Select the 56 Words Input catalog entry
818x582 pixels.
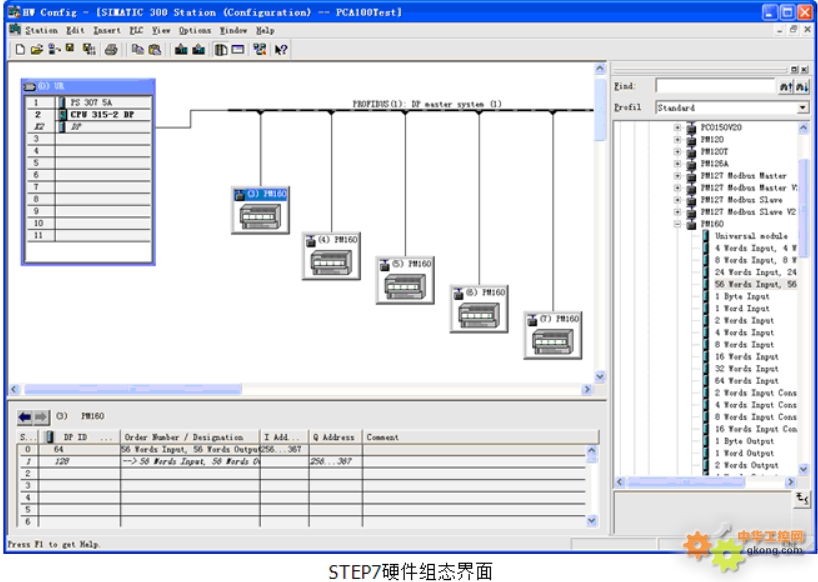pyautogui.click(x=755, y=284)
